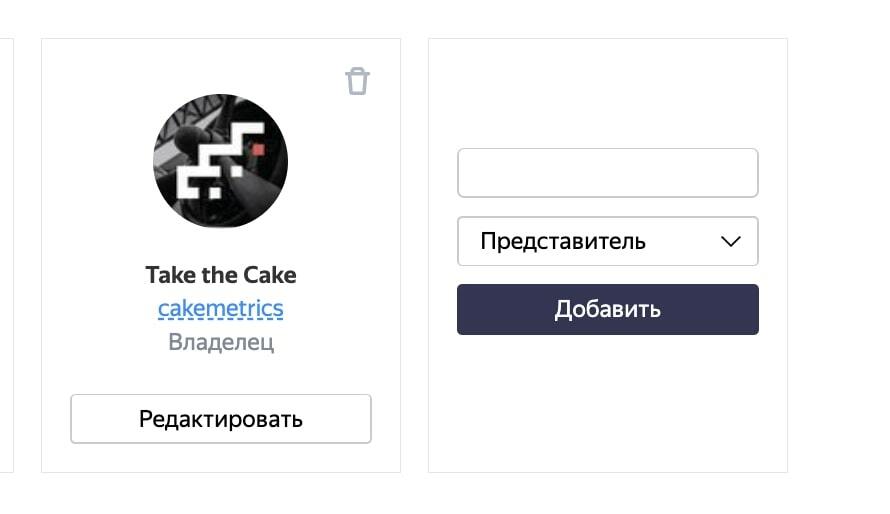The width and height of the screenshot is (890, 514).
Task: Click the dashed-underlined cakemetrics username
Action: [221, 309]
